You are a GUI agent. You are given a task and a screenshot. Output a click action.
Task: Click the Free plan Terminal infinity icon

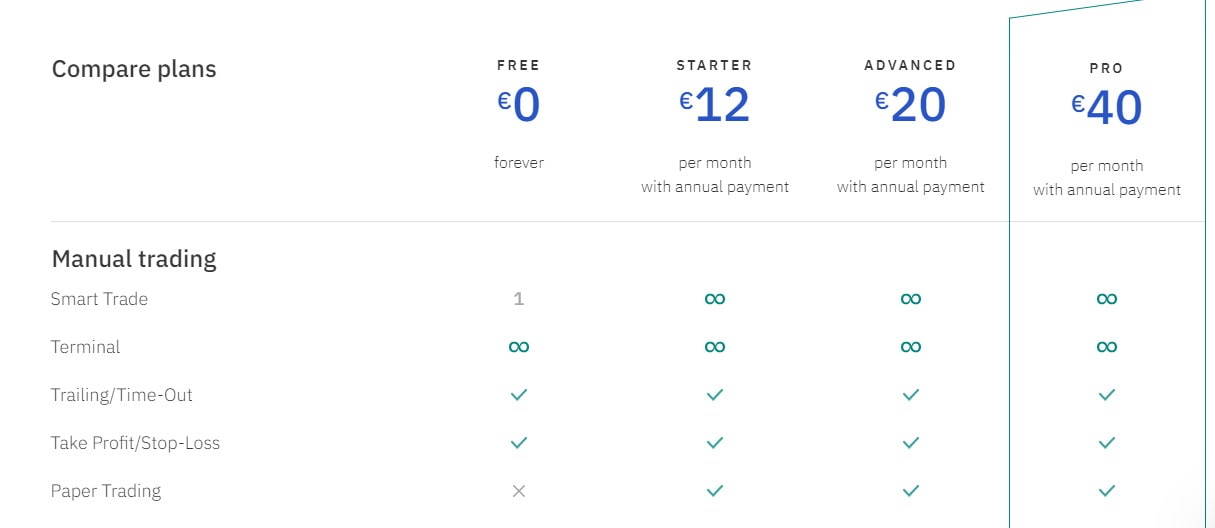[x=518, y=347]
